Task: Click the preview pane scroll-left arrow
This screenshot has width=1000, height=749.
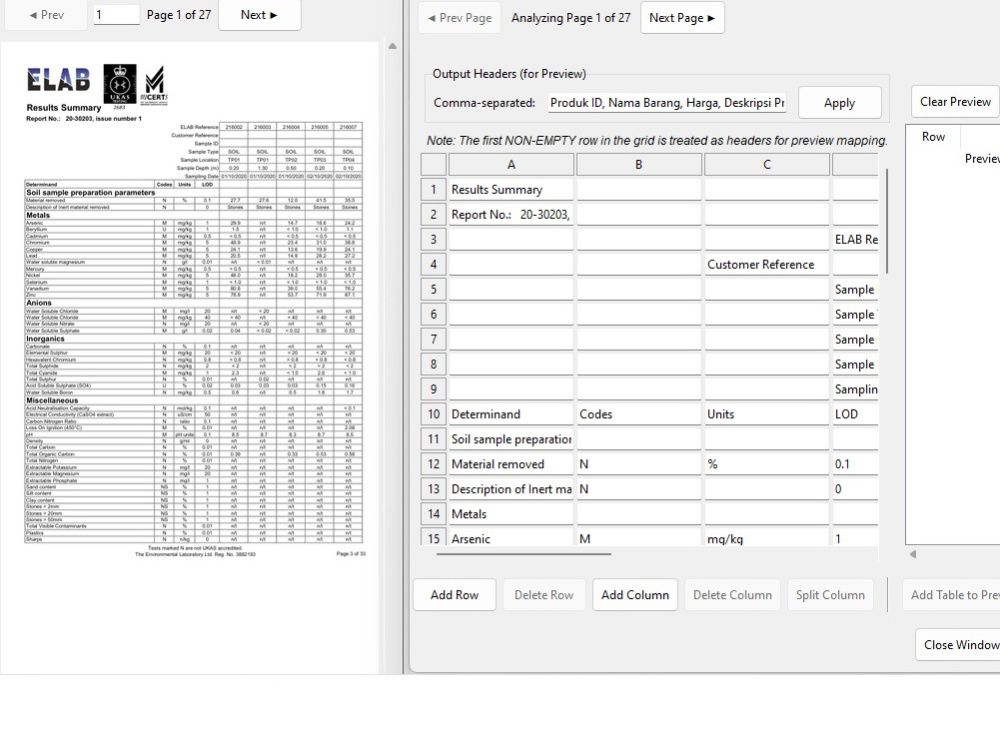Action: point(913,554)
